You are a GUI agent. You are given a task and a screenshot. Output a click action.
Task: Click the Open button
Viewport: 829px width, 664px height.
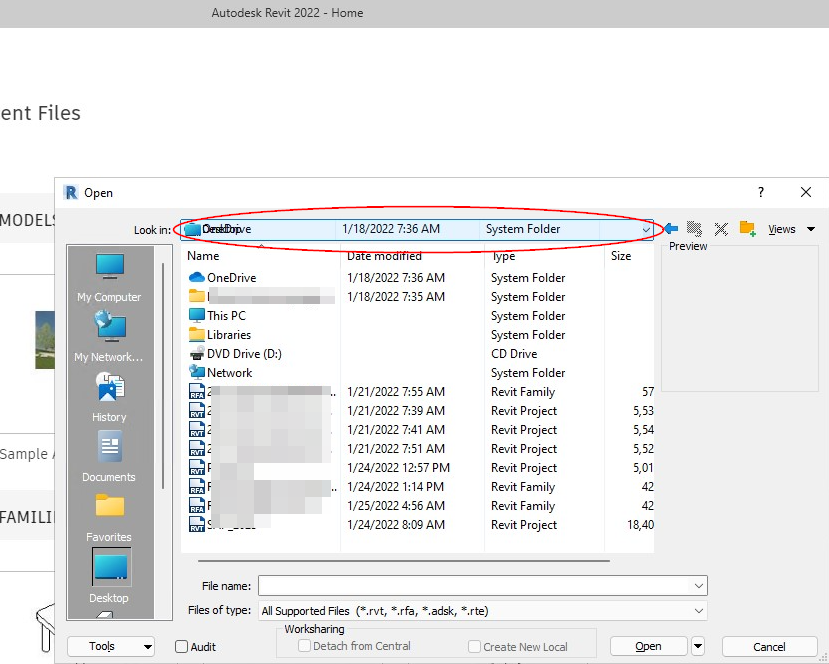click(648, 646)
